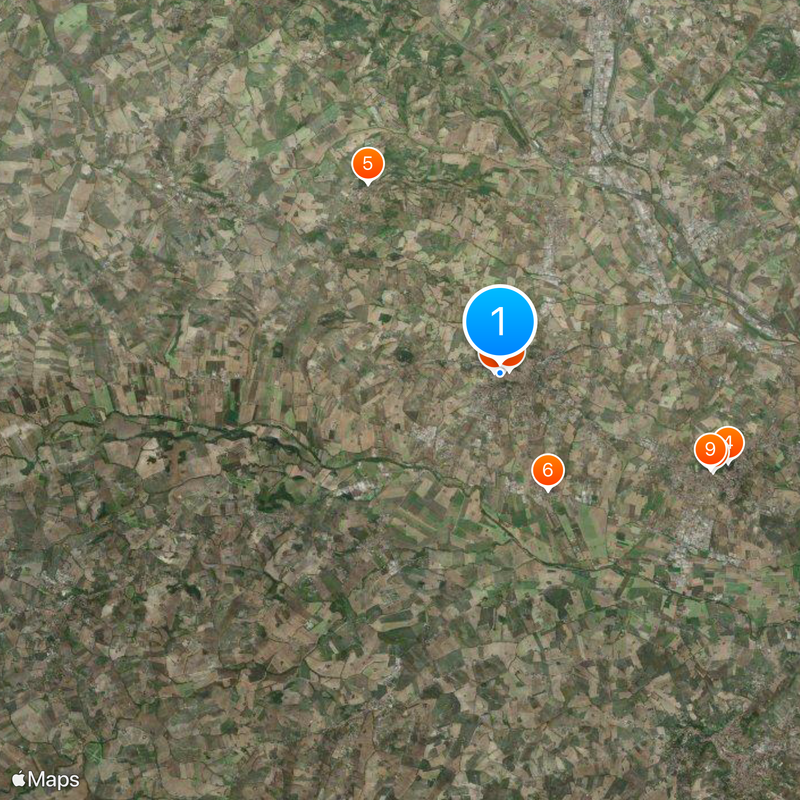This screenshot has height=800, width=800.
Task: Click the pointed tip of pin 6
Action: pyautogui.click(x=547, y=490)
